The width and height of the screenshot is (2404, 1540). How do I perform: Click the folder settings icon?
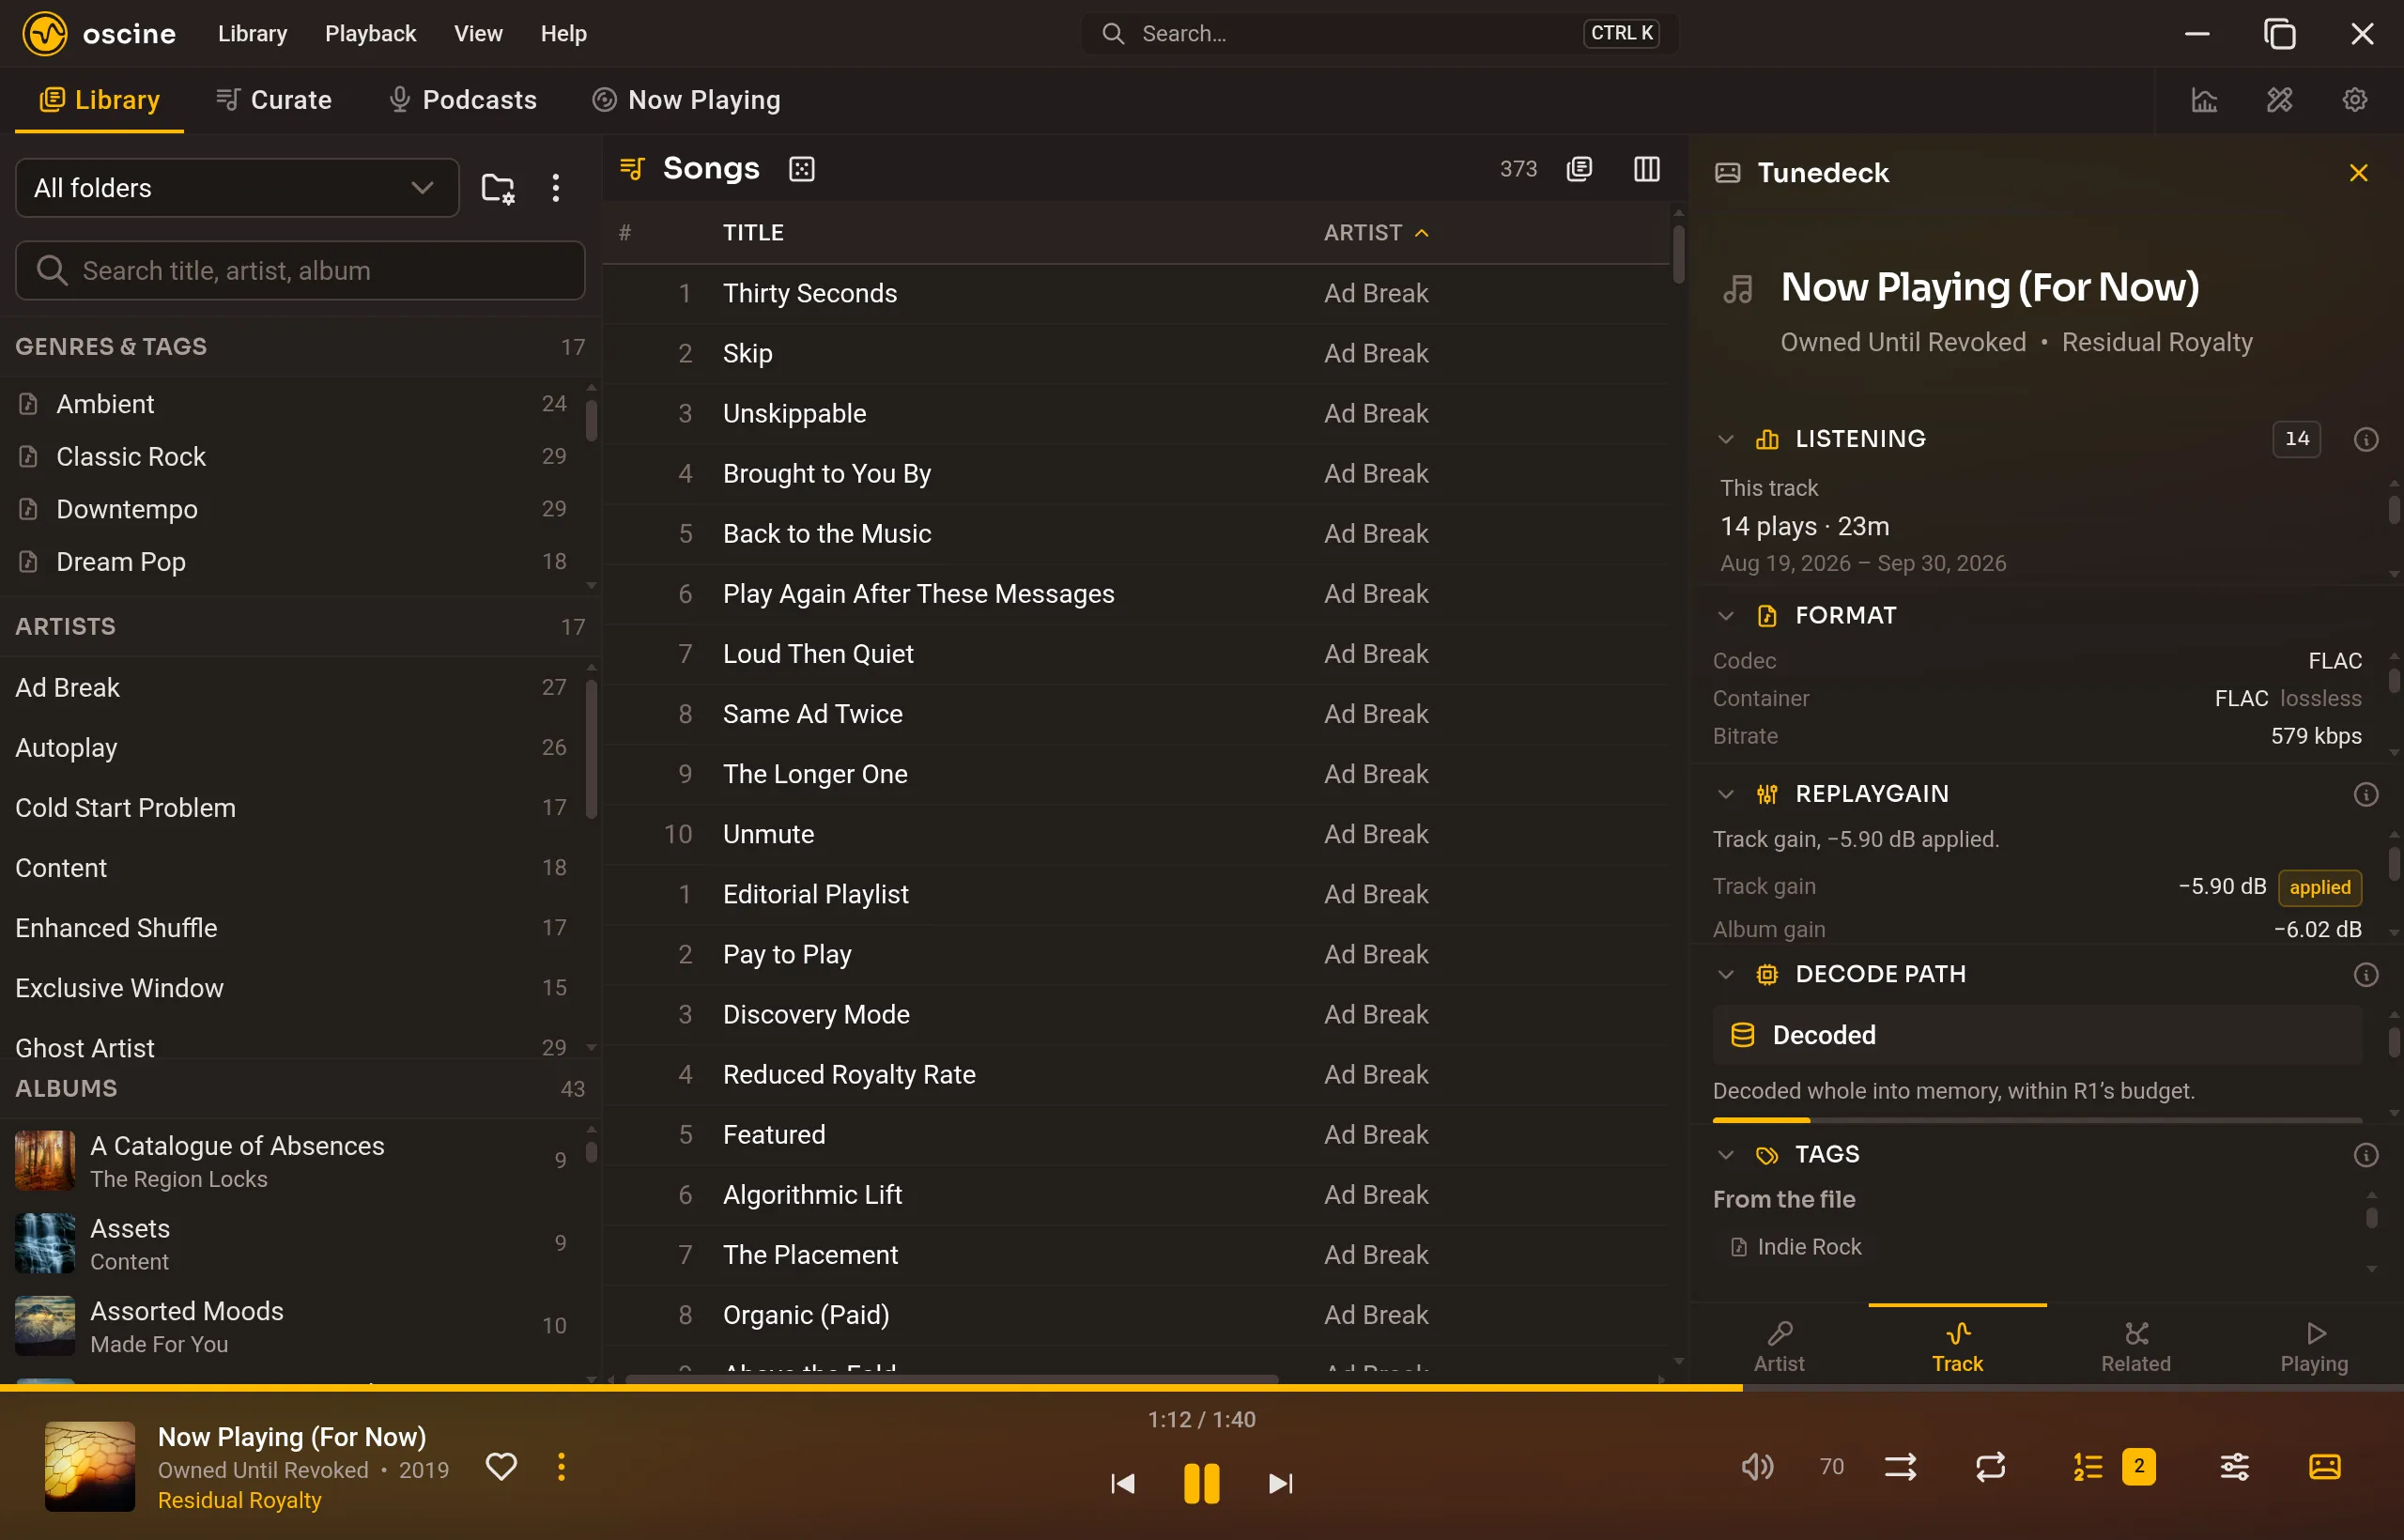pos(497,188)
